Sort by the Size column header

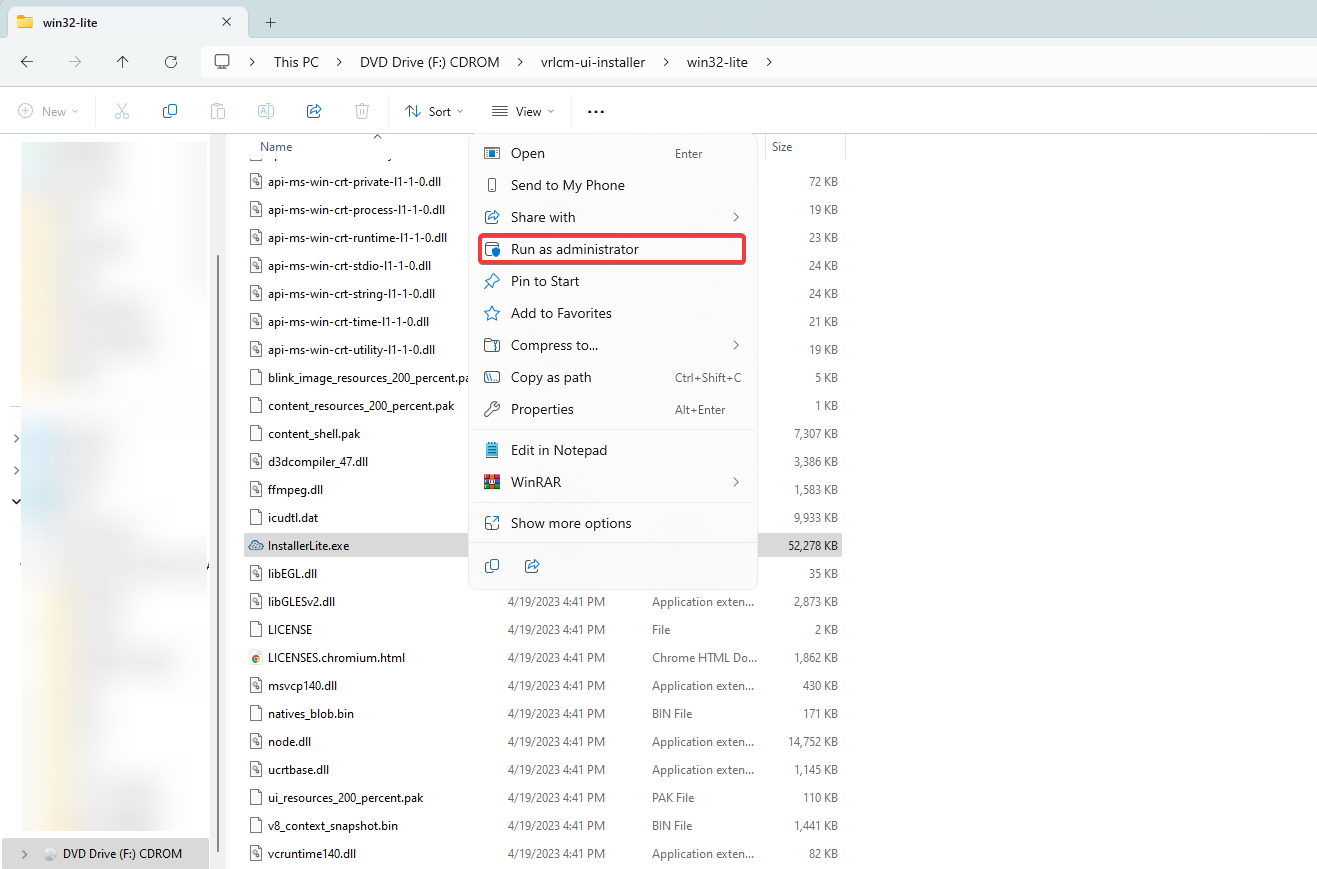[782, 147]
